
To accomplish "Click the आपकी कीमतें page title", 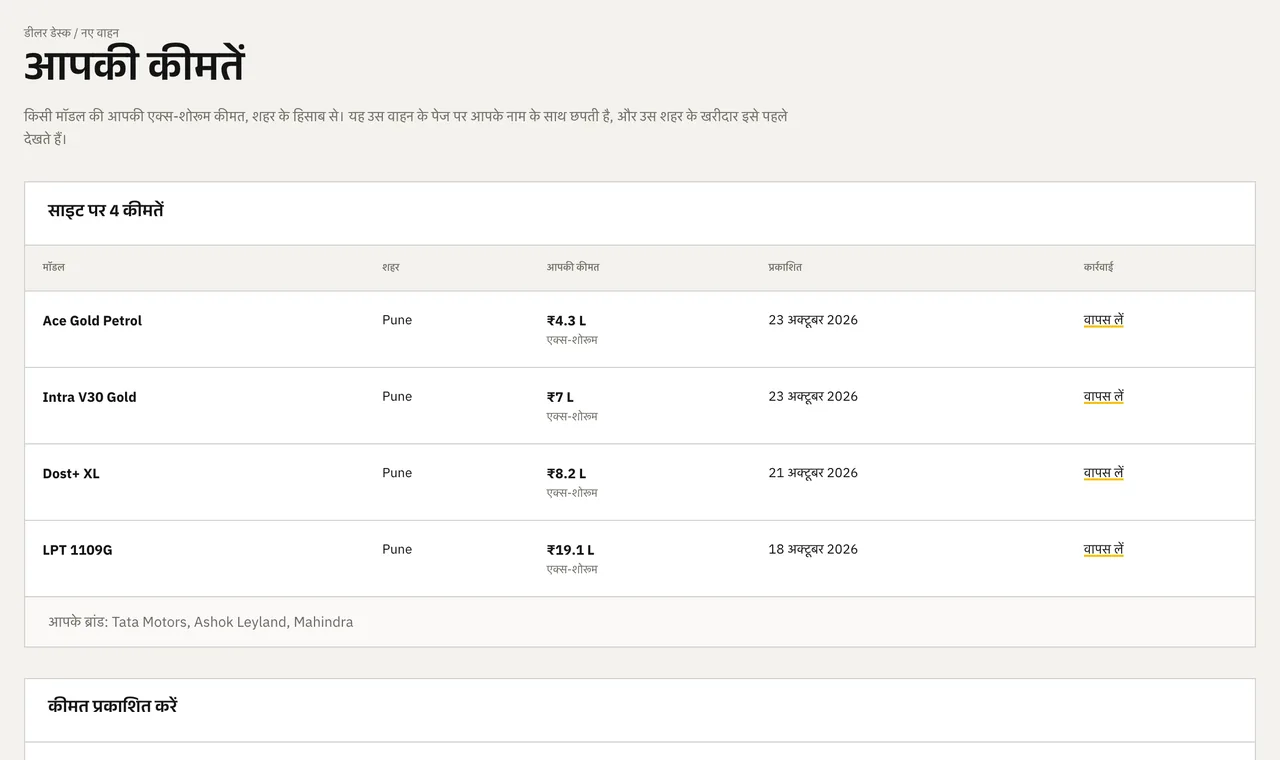I will point(134,66).
